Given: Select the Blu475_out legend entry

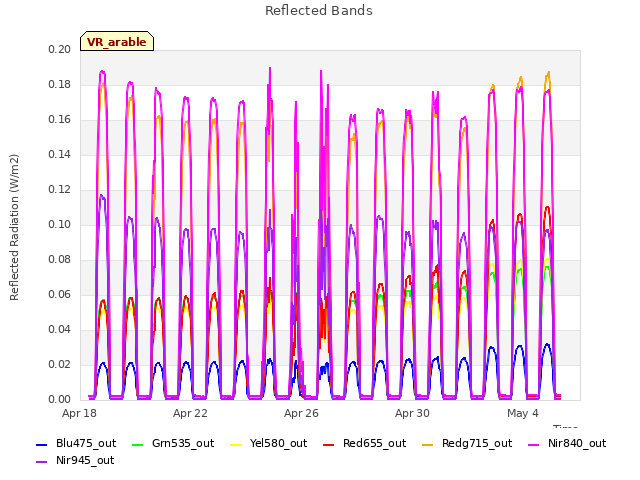Looking at the screenshot, I should point(76,444).
